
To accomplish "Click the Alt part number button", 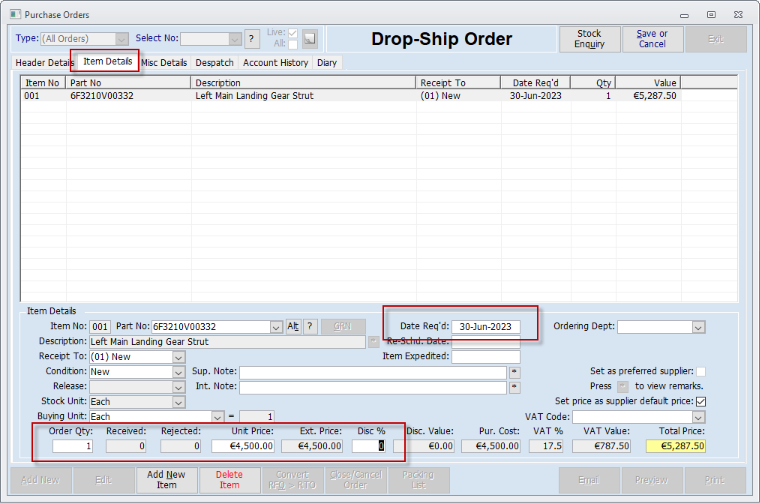I will (293, 327).
